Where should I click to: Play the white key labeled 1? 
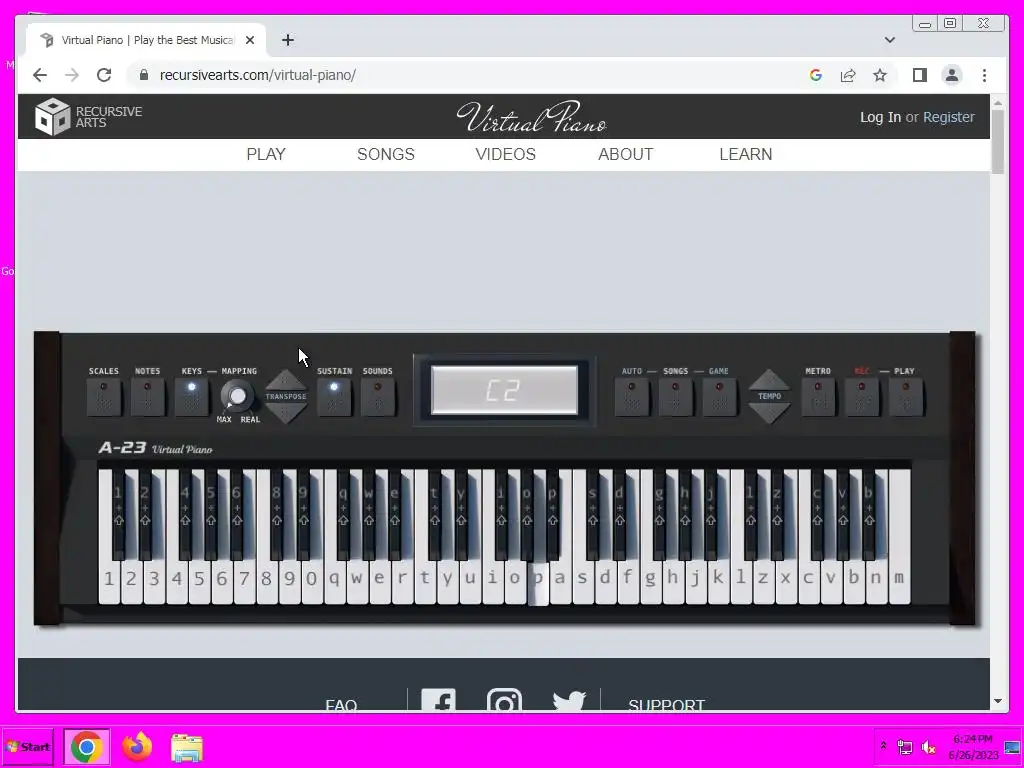[109, 578]
